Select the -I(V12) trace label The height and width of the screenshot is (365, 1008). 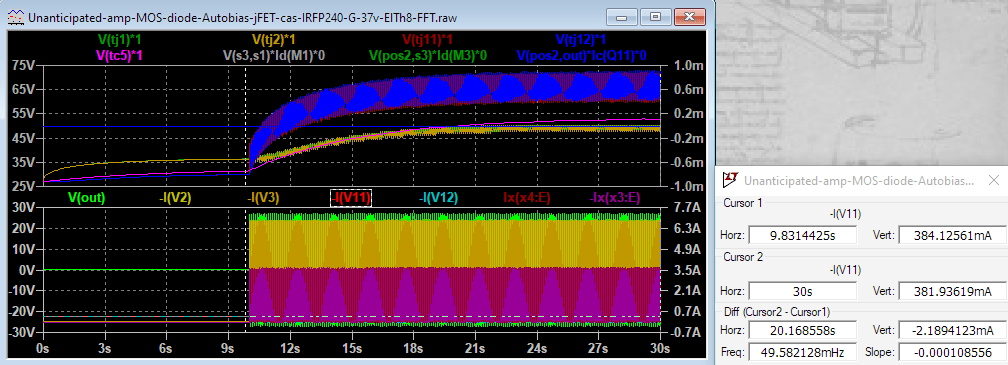pyautogui.click(x=438, y=198)
